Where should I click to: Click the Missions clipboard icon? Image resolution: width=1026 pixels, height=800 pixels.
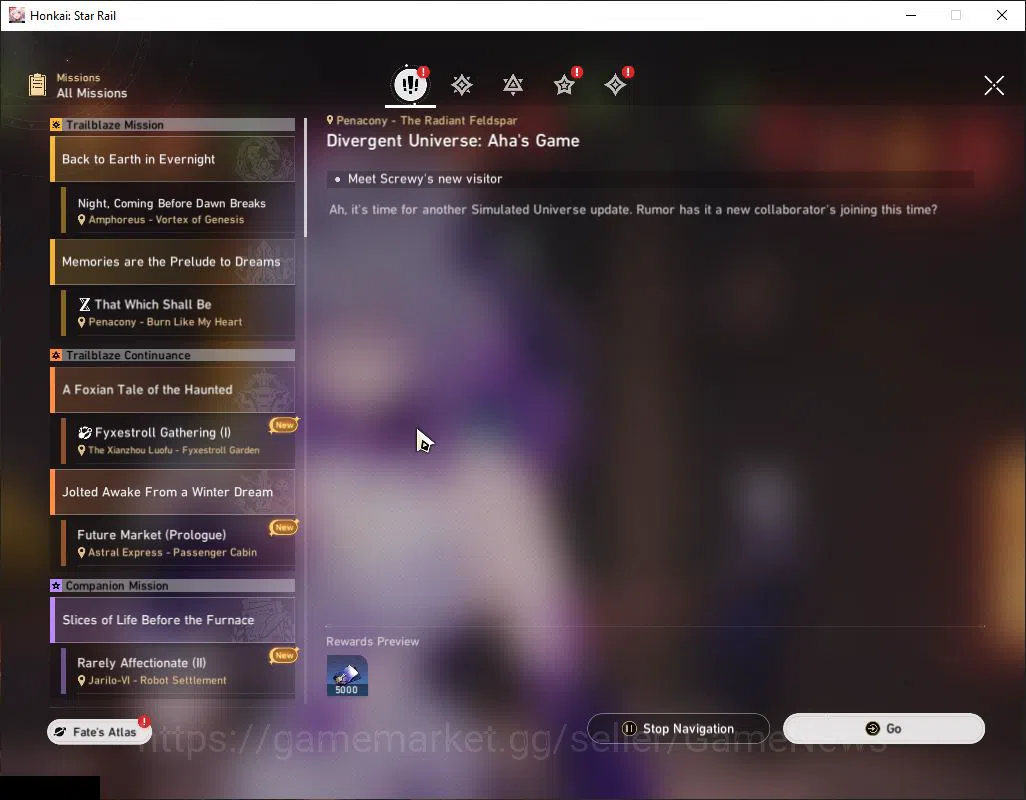coord(38,85)
